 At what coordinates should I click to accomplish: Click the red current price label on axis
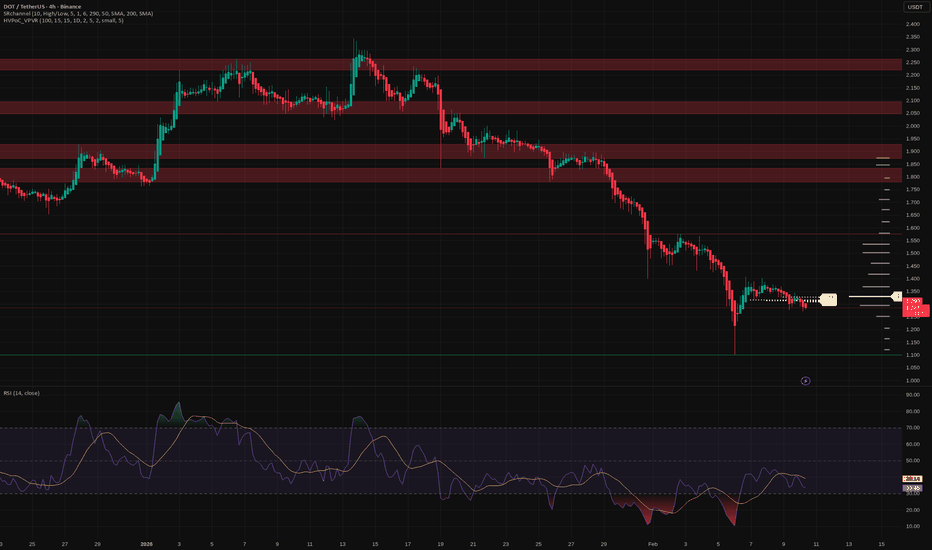point(915,307)
